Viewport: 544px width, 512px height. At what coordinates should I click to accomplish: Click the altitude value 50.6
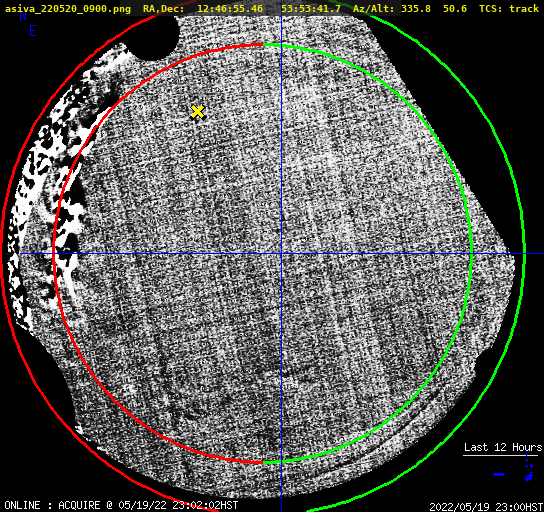(455, 9)
